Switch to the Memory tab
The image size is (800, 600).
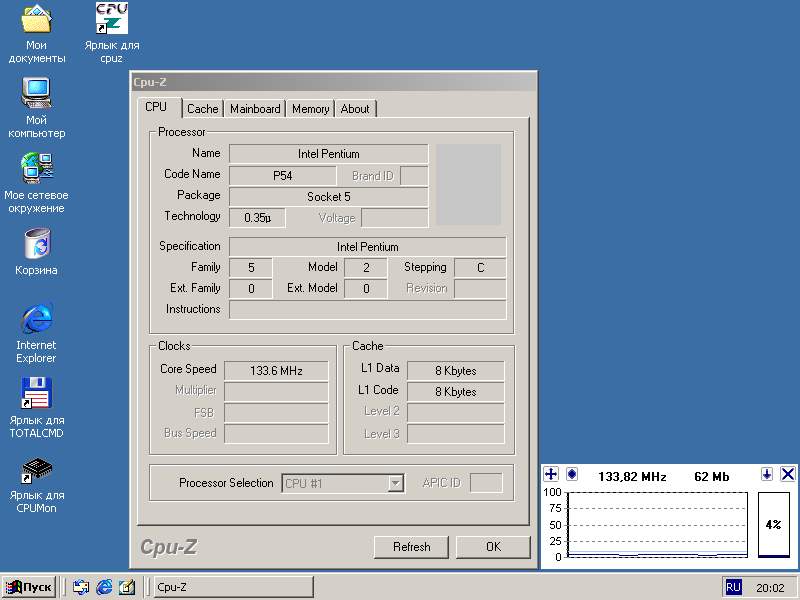[x=310, y=109]
